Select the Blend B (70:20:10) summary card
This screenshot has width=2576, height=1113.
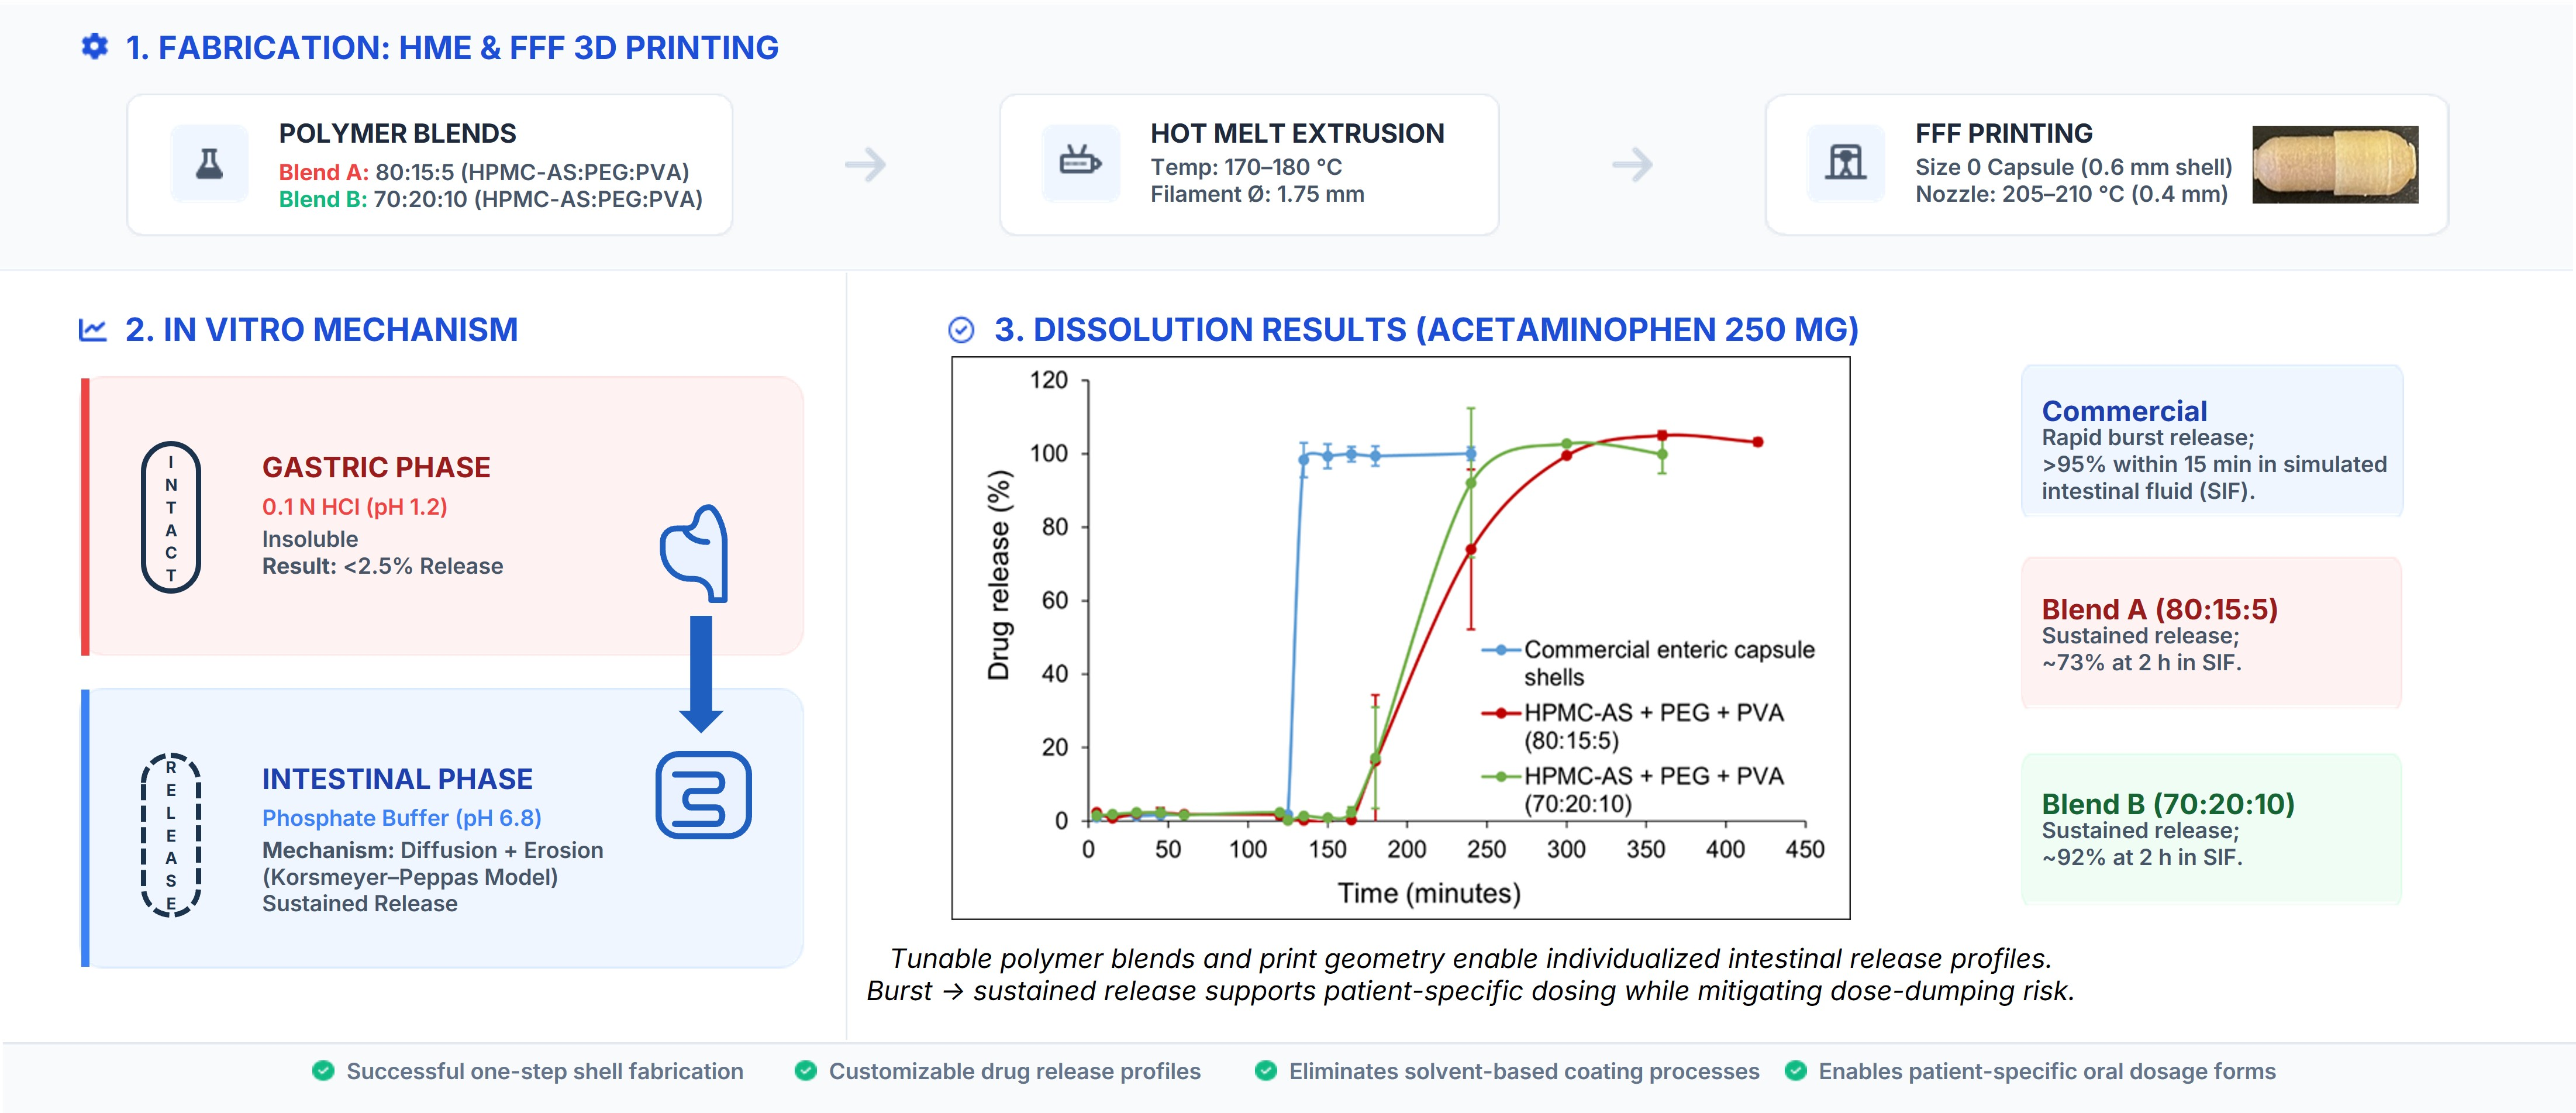tap(2211, 829)
